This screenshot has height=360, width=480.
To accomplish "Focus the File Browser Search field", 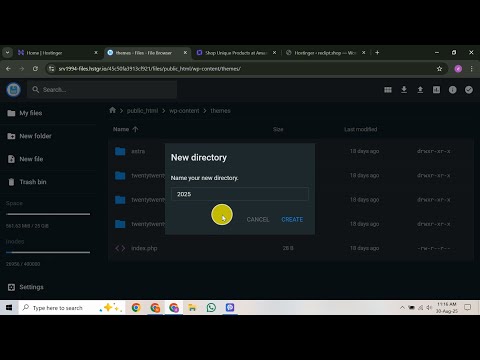I will coord(102,90).
